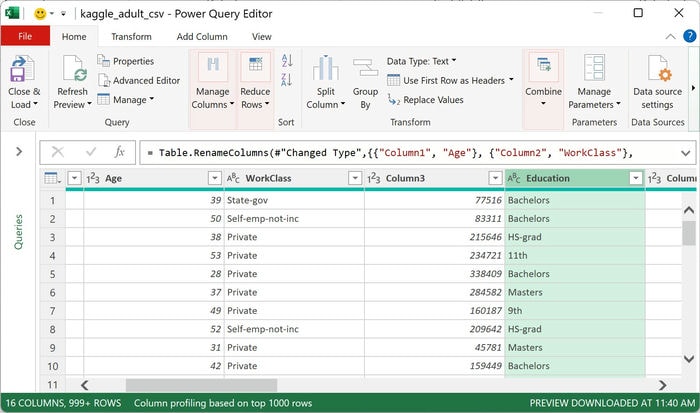Click the Split Column icon

(325, 68)
